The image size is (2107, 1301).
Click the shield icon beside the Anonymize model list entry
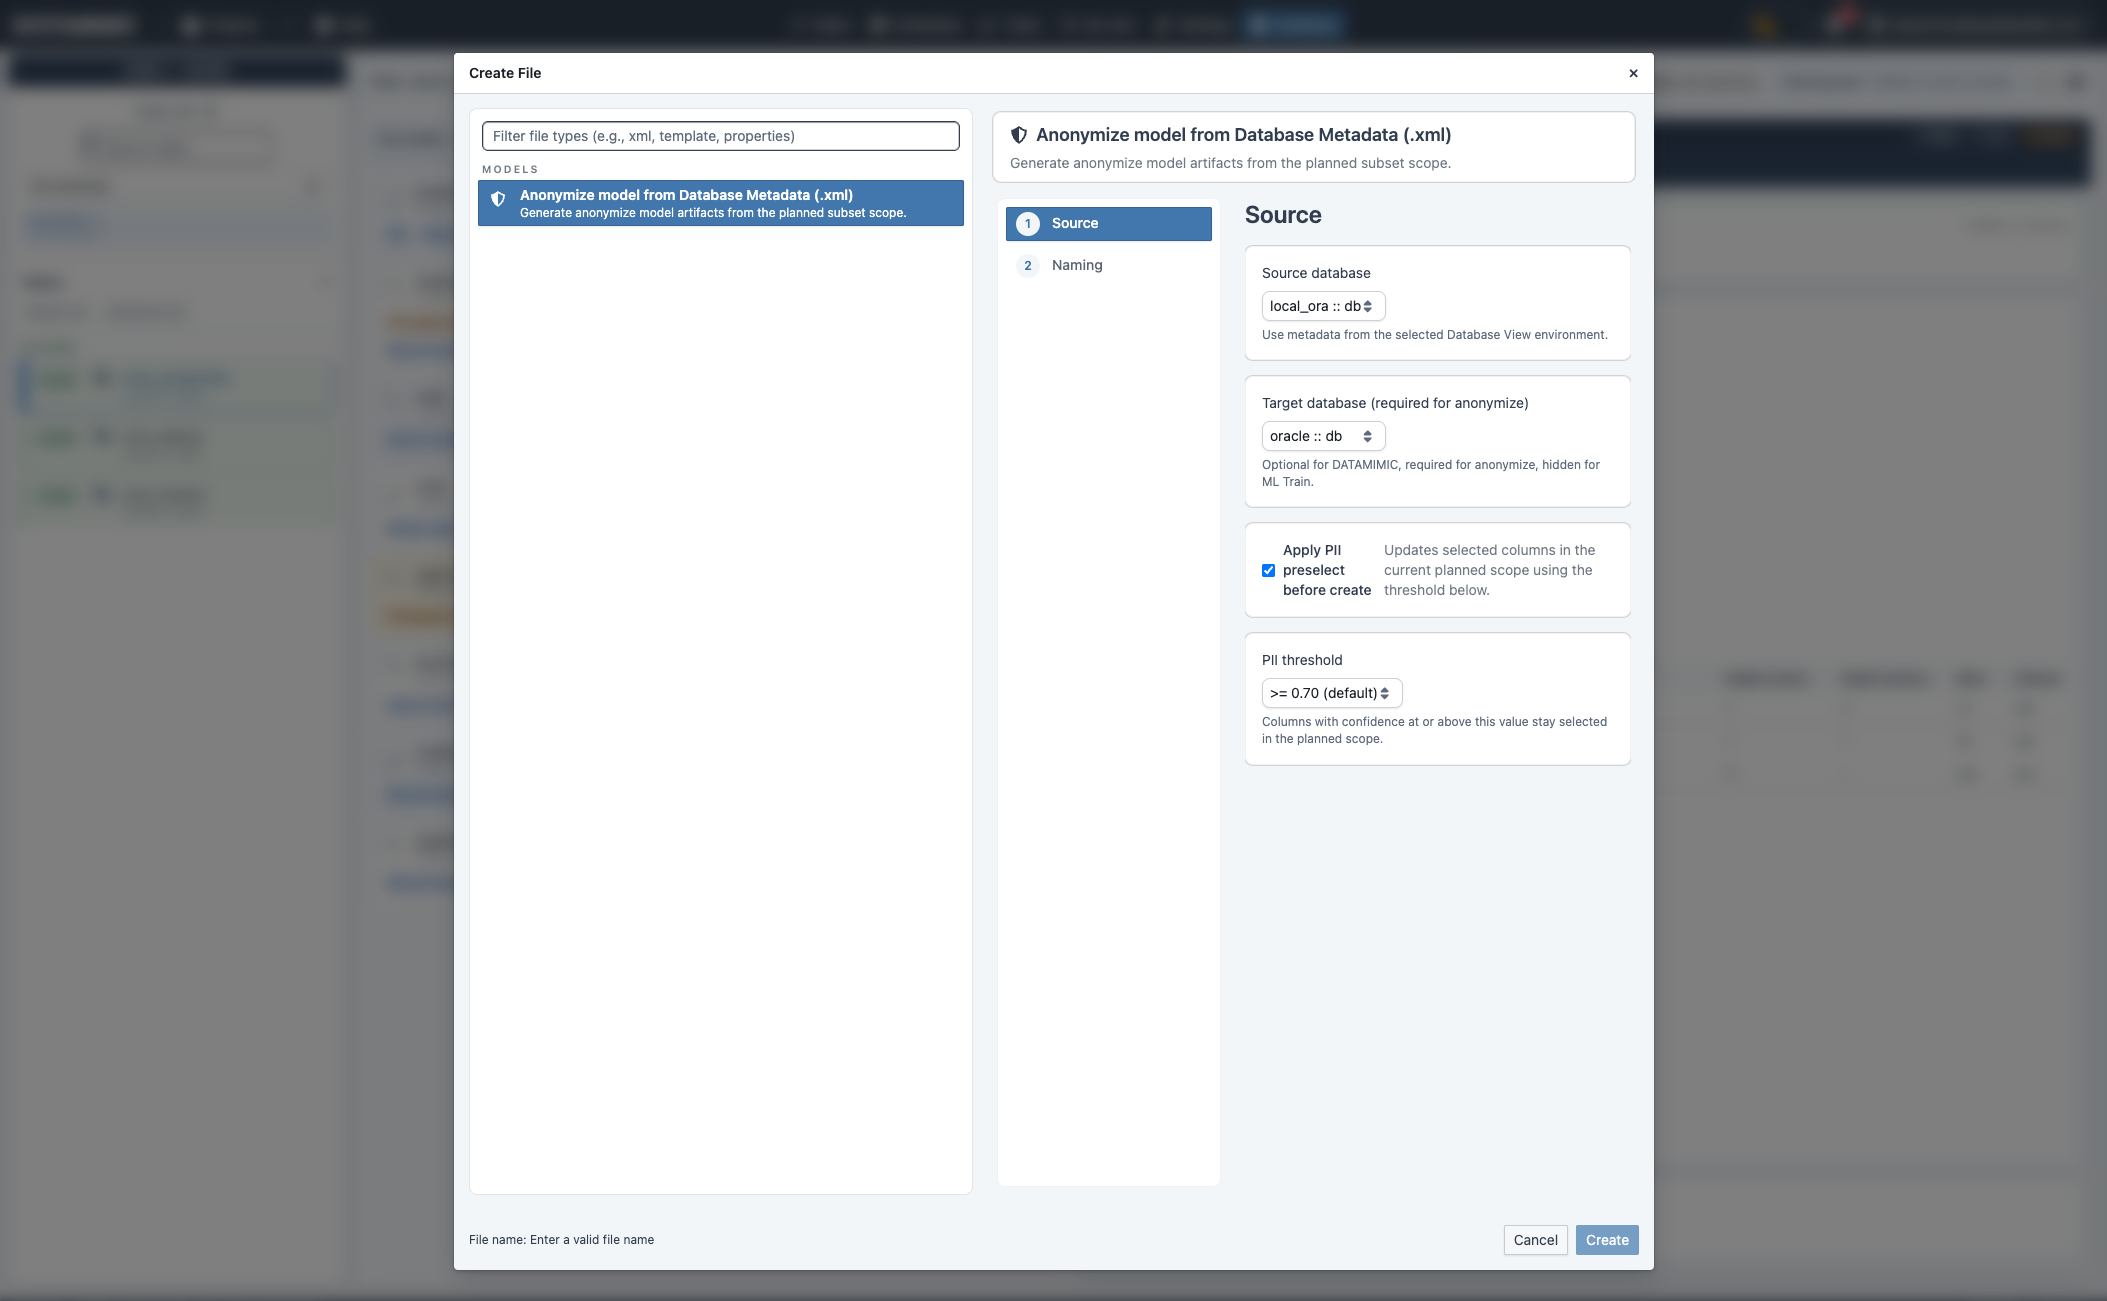coord(499,199)
